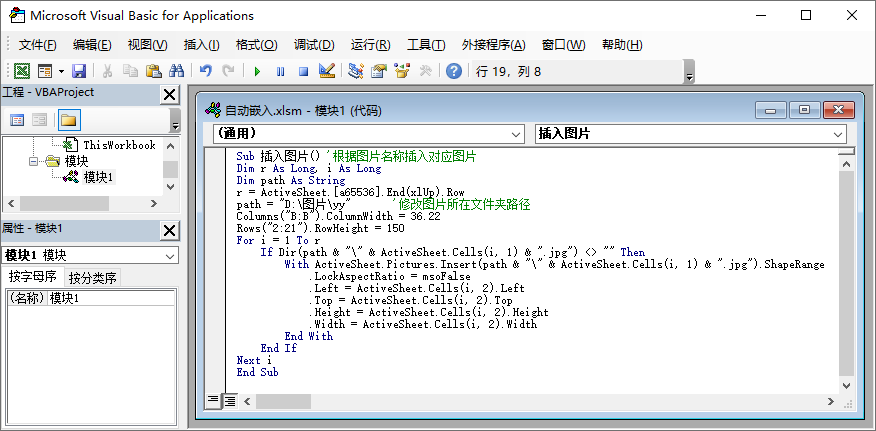Restore the 模块1 code window

point(804,110)
